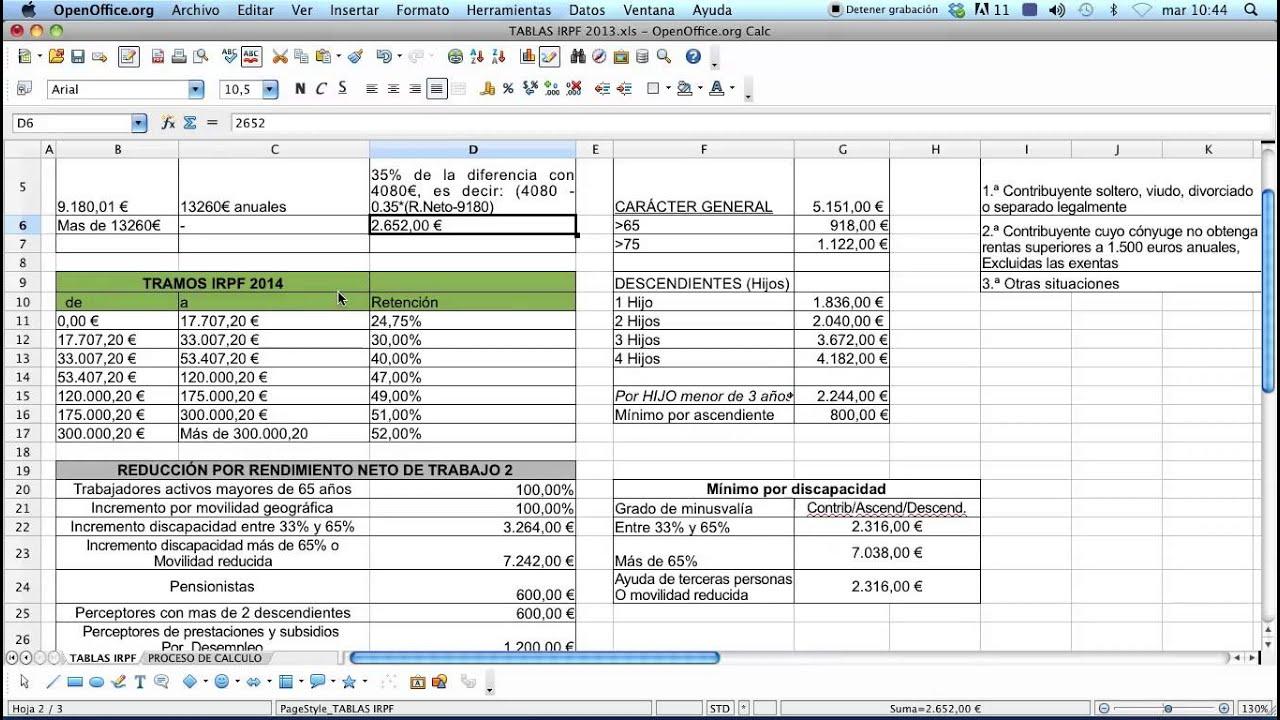The height and width of the screenshot is (720, 1280).
Task: Select the Text tool in drawing toolbar
Action: tap(140, 682)
